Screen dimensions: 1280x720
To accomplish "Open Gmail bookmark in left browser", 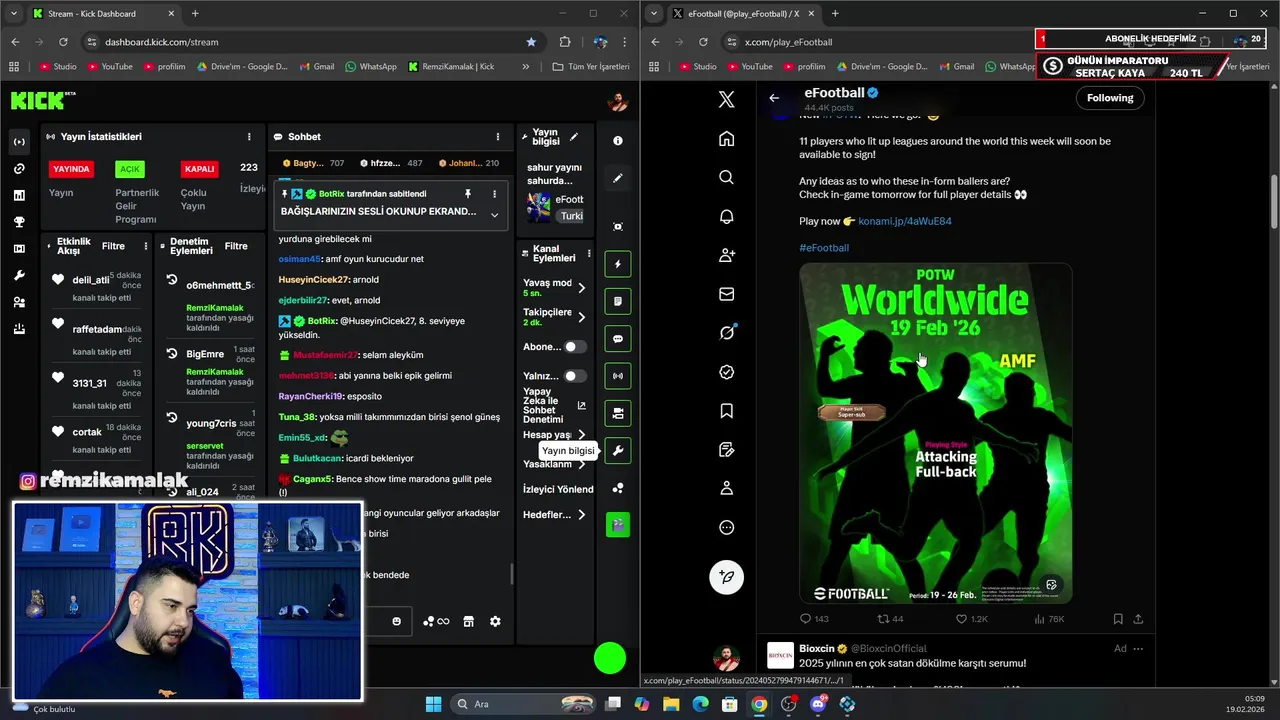I will [x=316, y=66].
